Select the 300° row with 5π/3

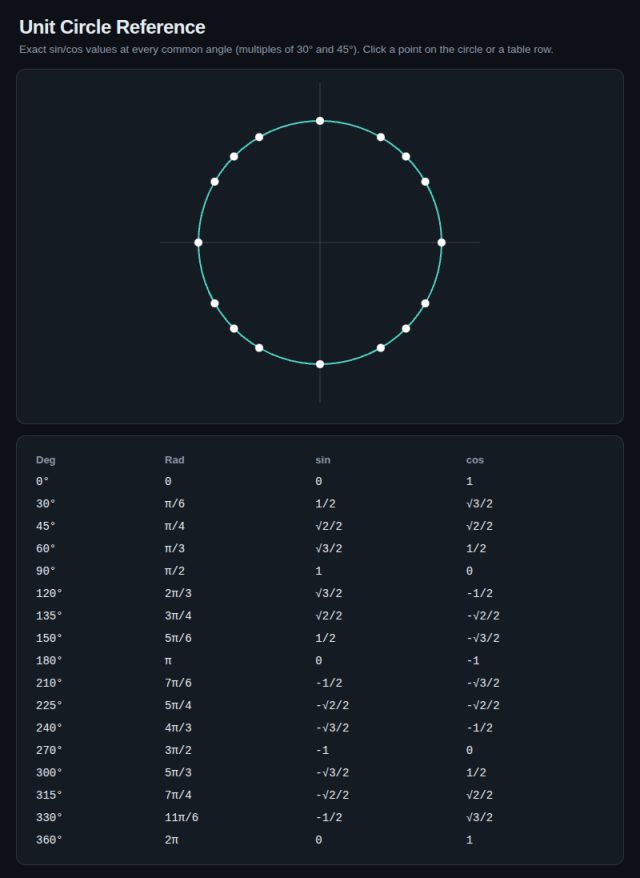[320, 773]
